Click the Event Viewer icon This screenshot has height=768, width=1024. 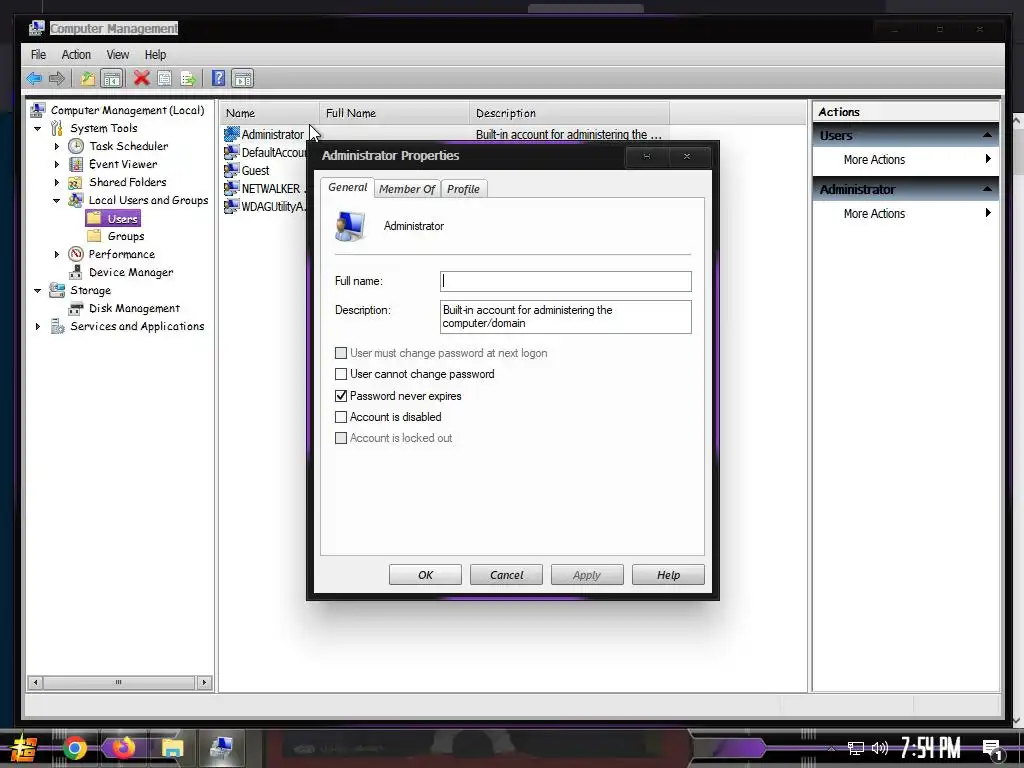point(76,164)
